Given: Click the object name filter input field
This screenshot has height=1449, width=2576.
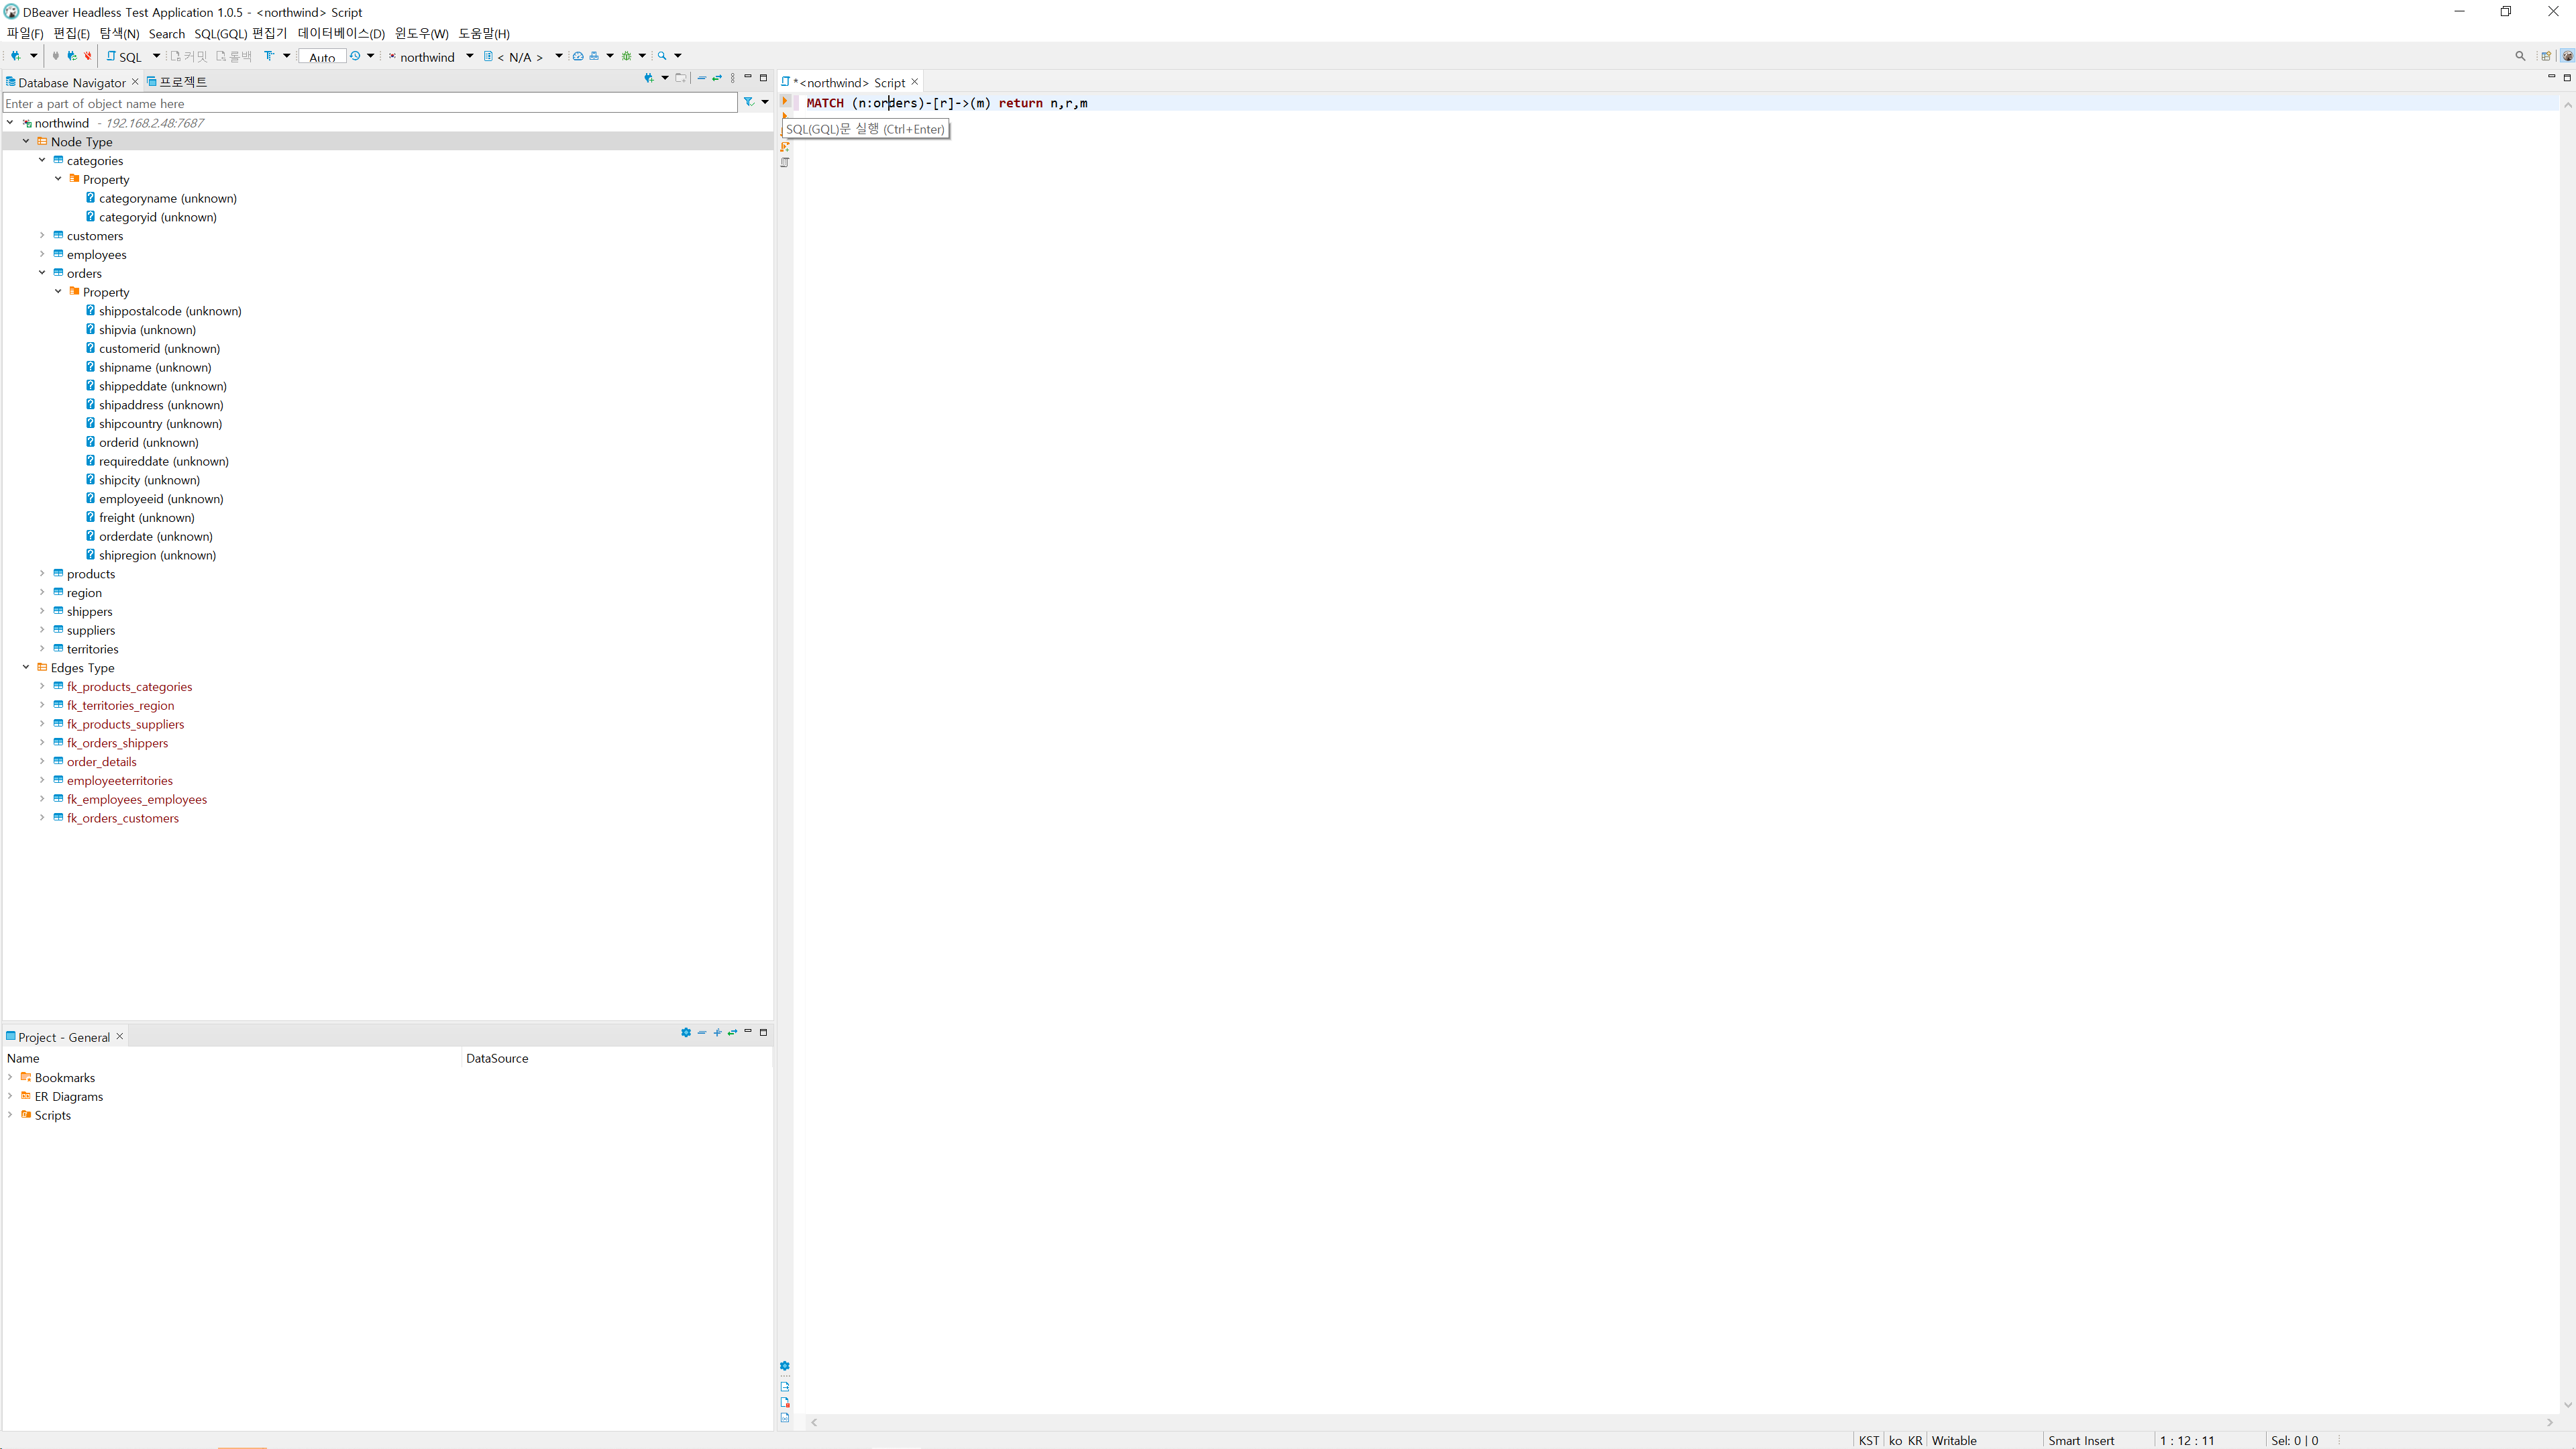Looking at the screenshot, I should click(x=370, y=103).
